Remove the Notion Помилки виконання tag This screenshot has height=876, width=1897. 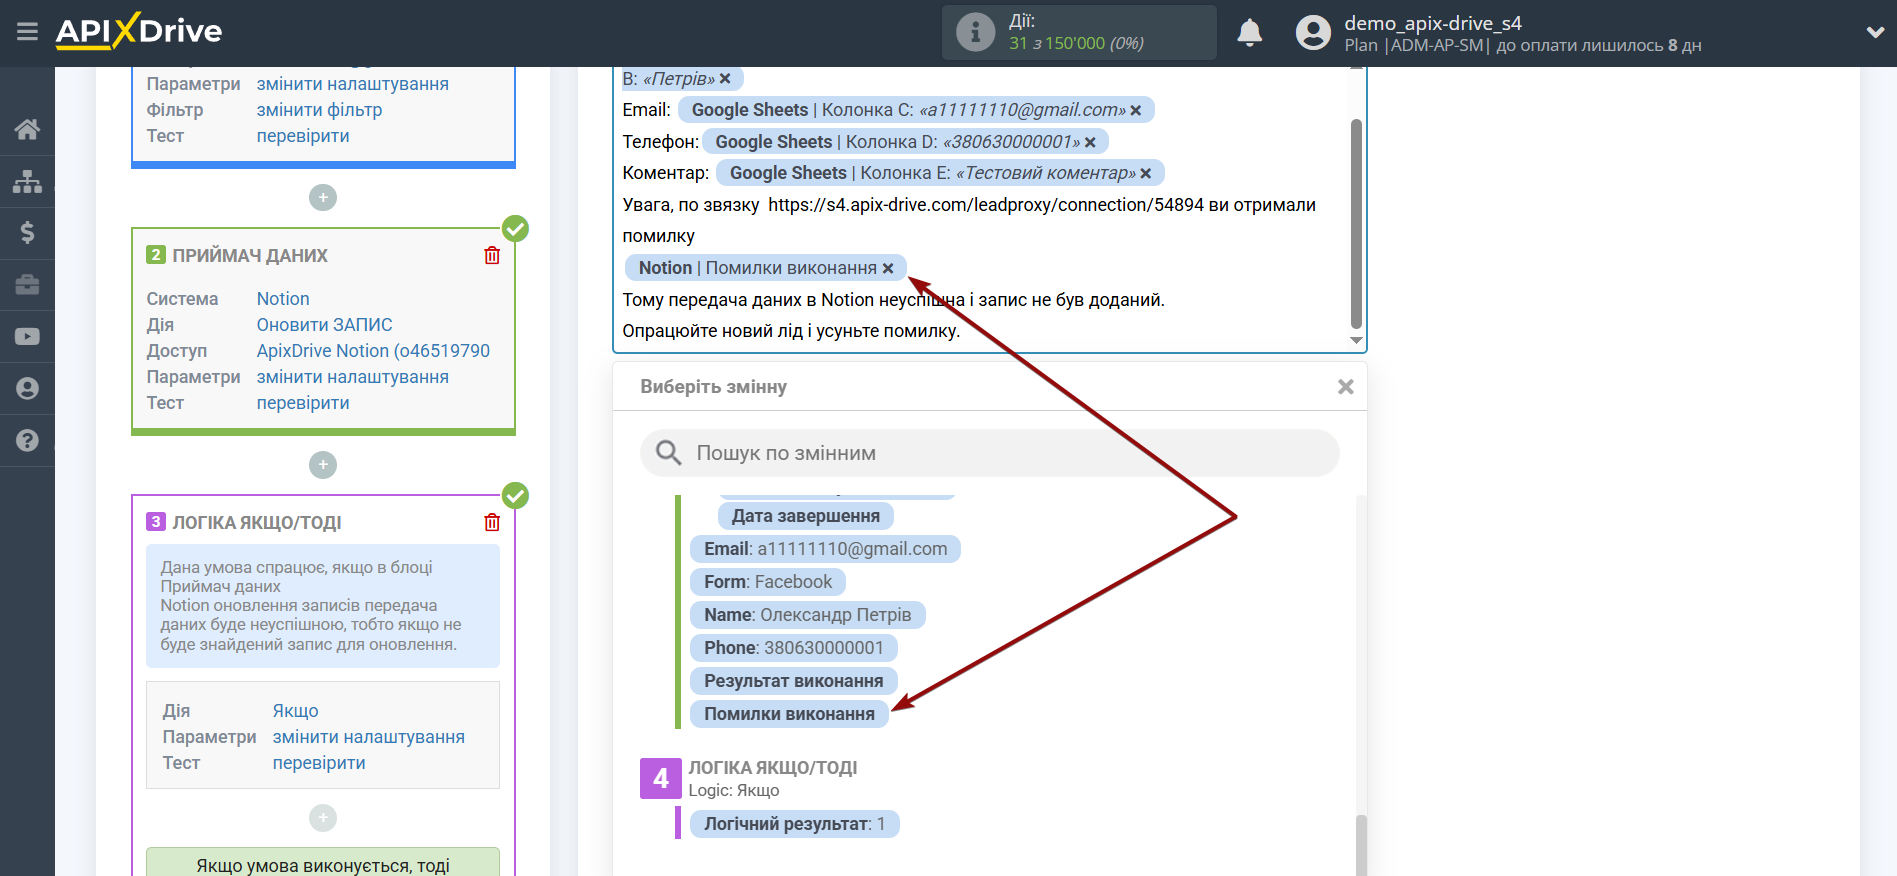pyautogui.click(x=888, y=268)
